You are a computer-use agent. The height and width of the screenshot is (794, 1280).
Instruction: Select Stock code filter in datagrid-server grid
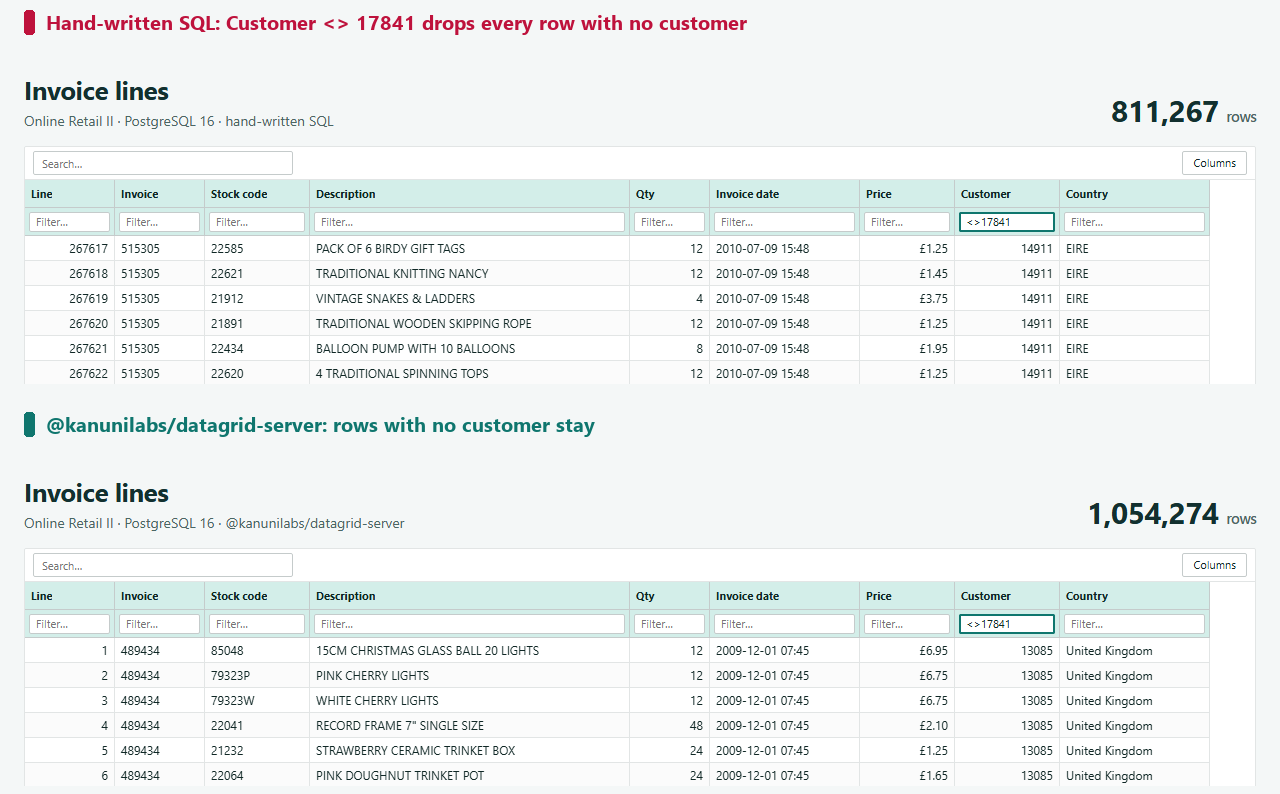(257, 624)
